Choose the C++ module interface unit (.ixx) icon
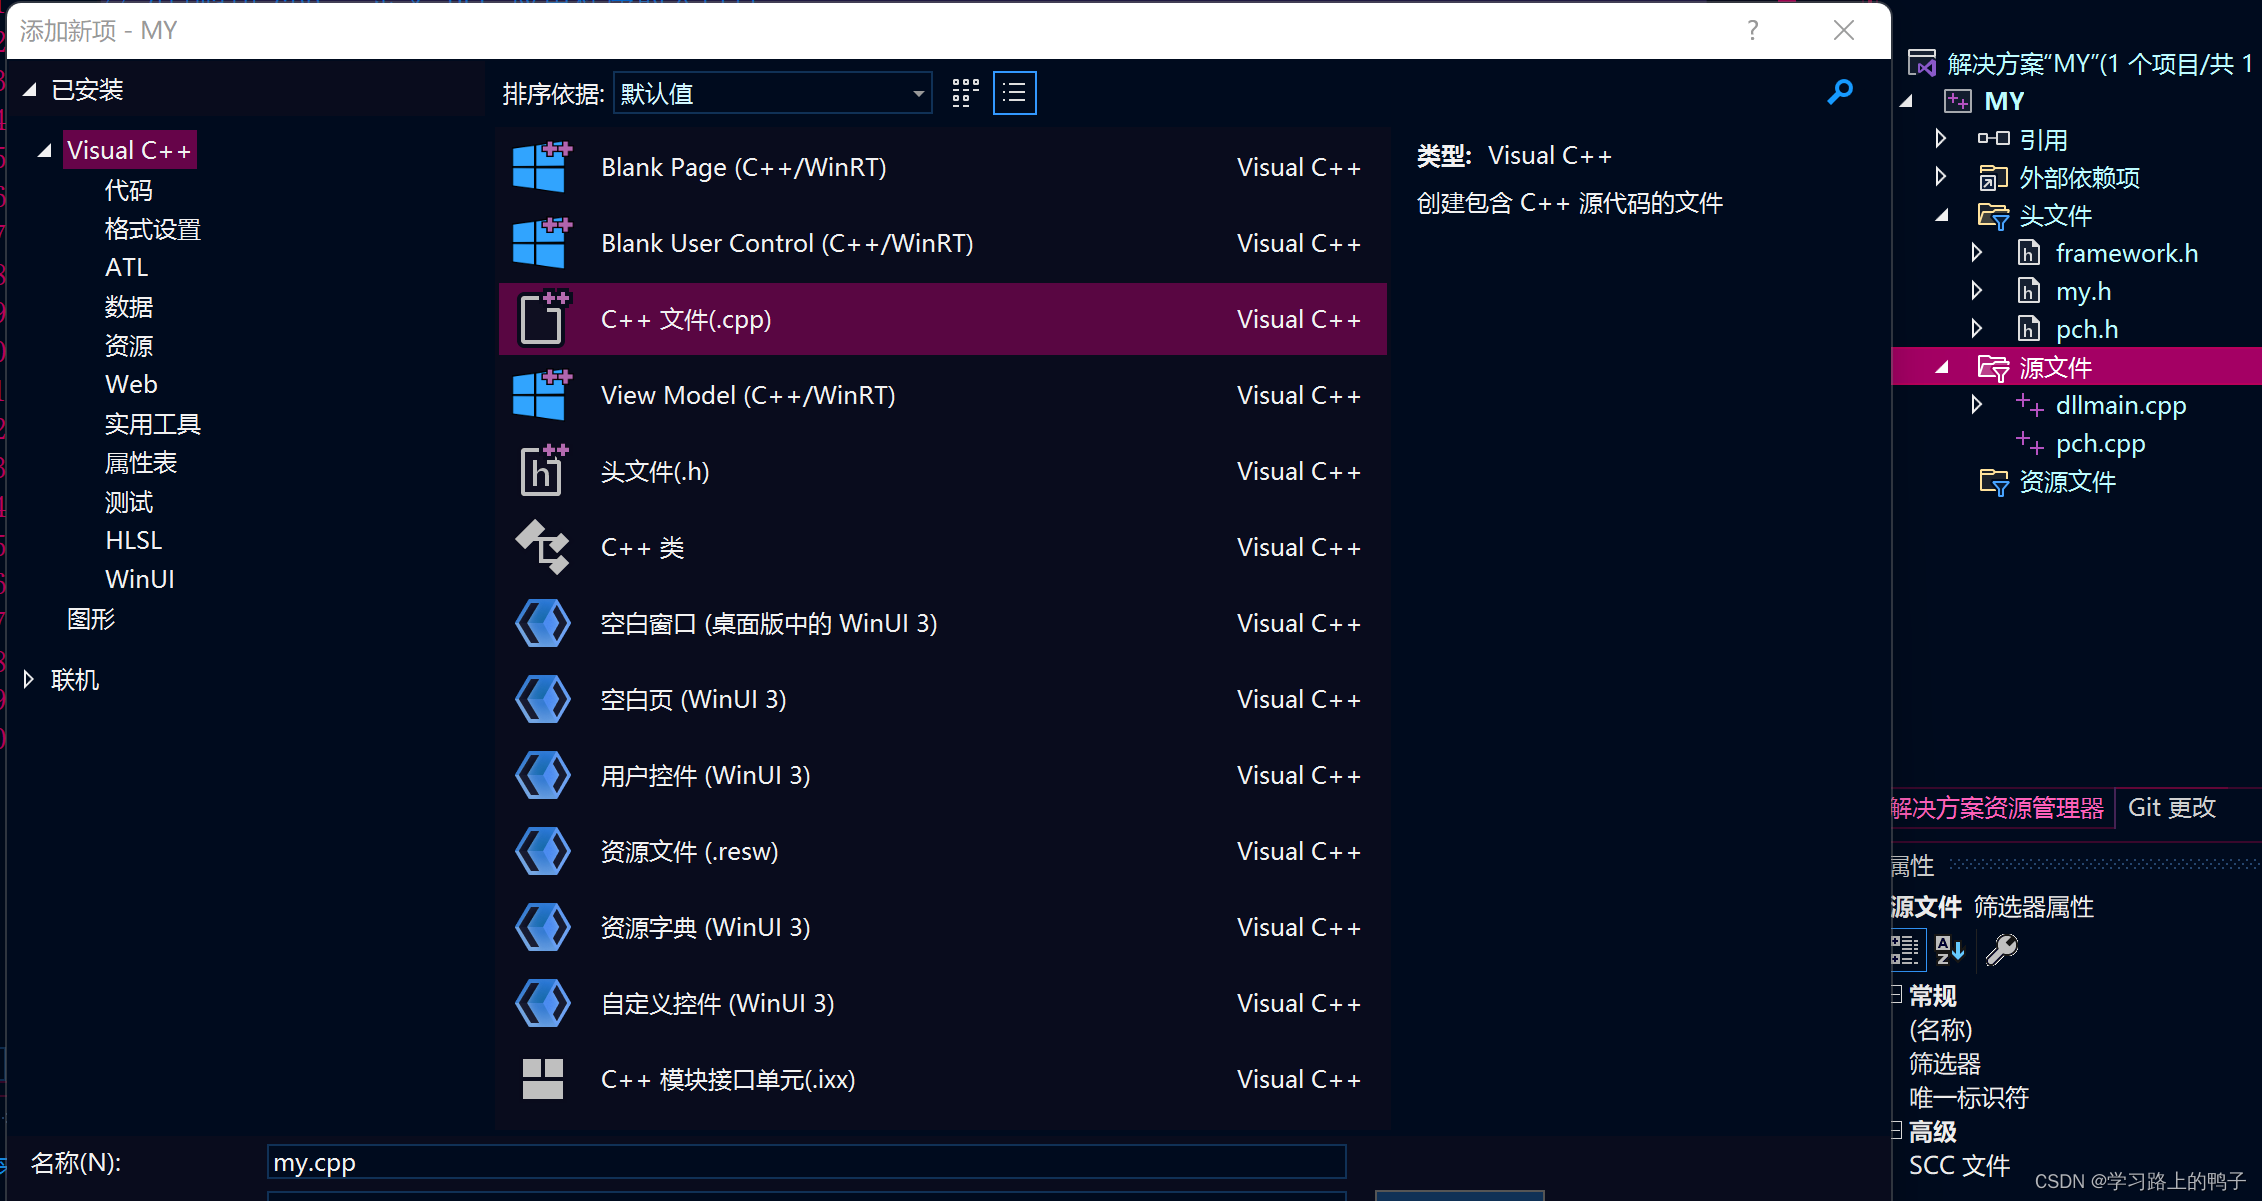Image resolution: width=2262 pixels, height=1201 pixels. coord(542,1079)
